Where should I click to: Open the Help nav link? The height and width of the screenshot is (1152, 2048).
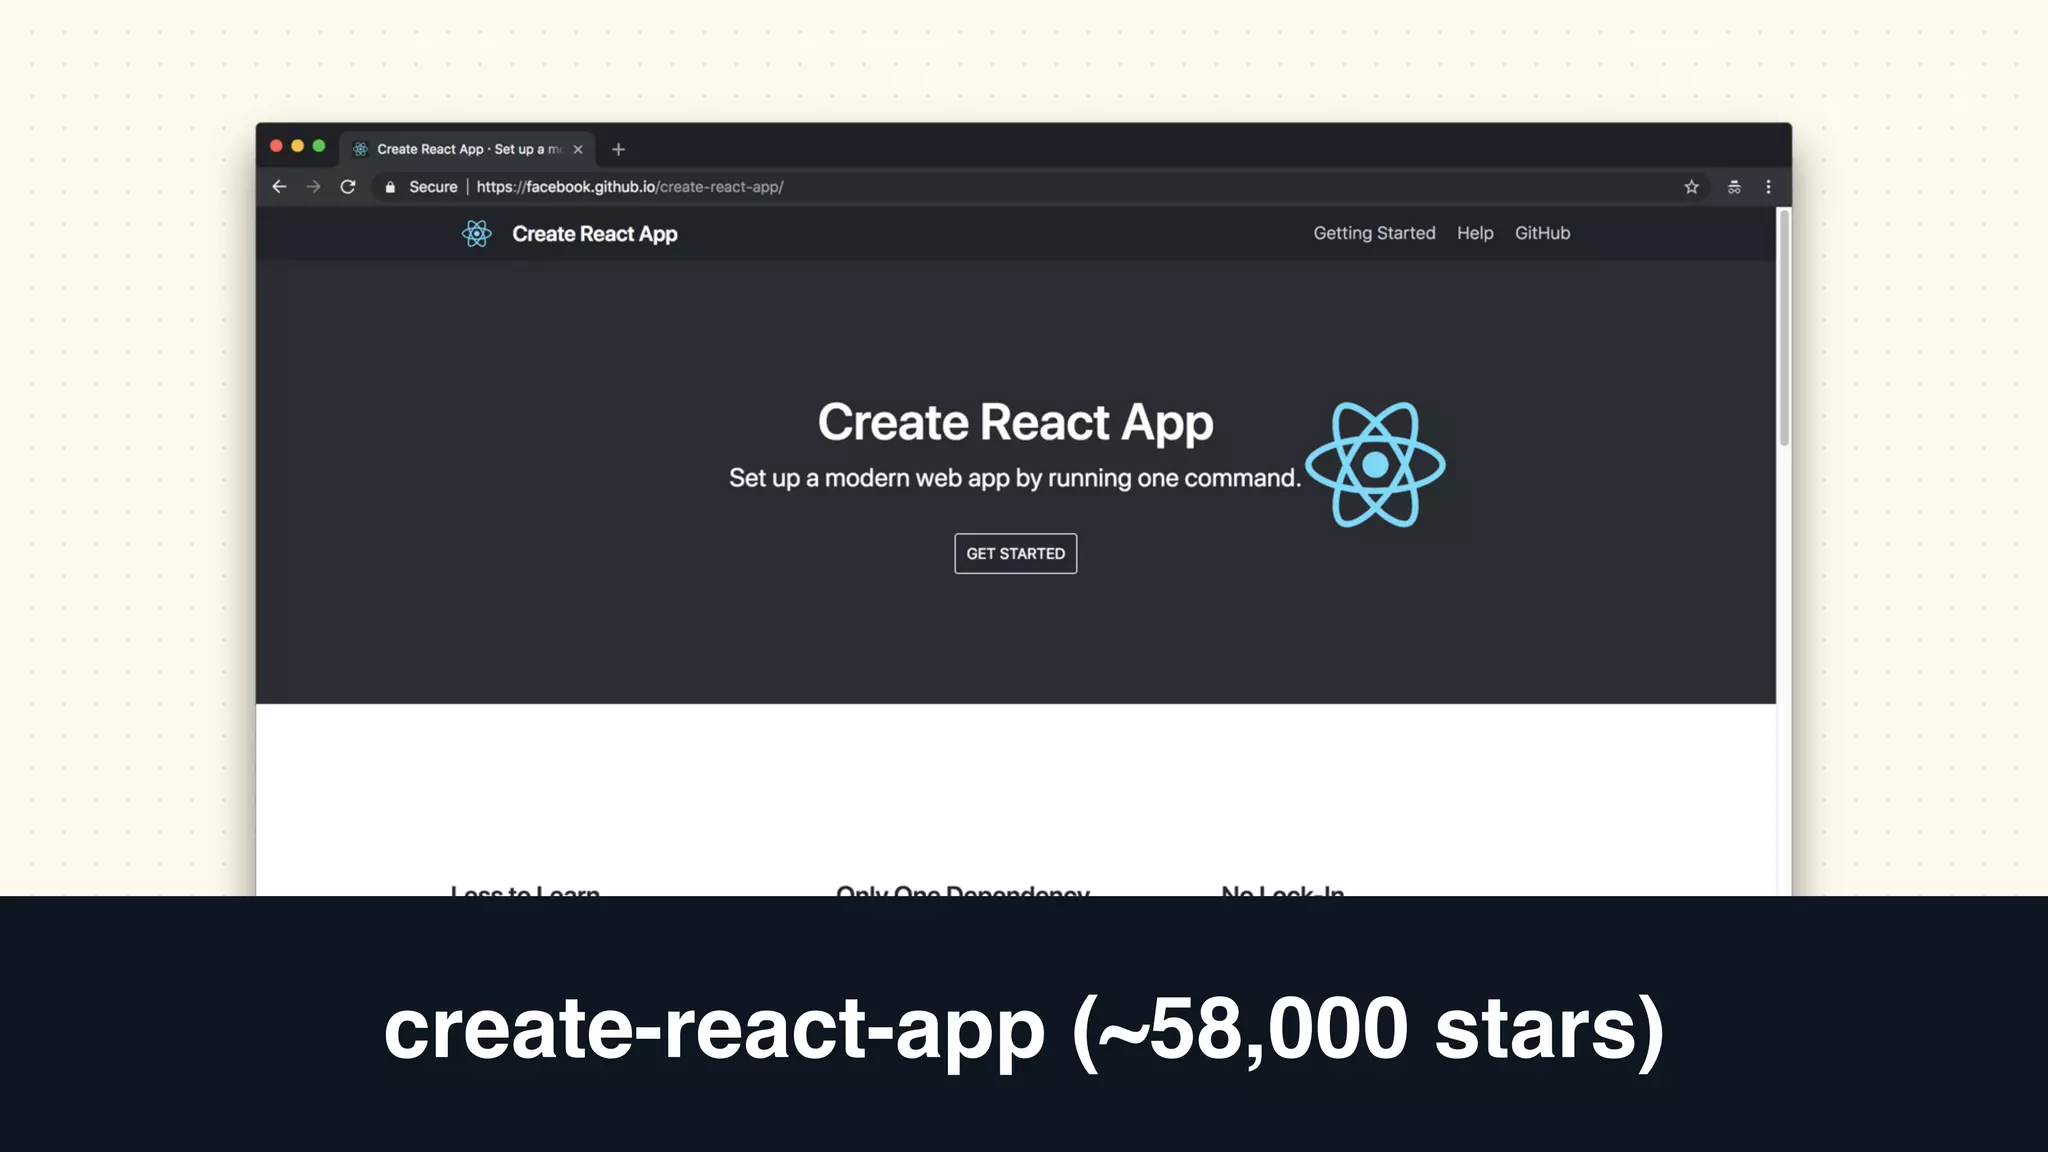pos(1475,233)
